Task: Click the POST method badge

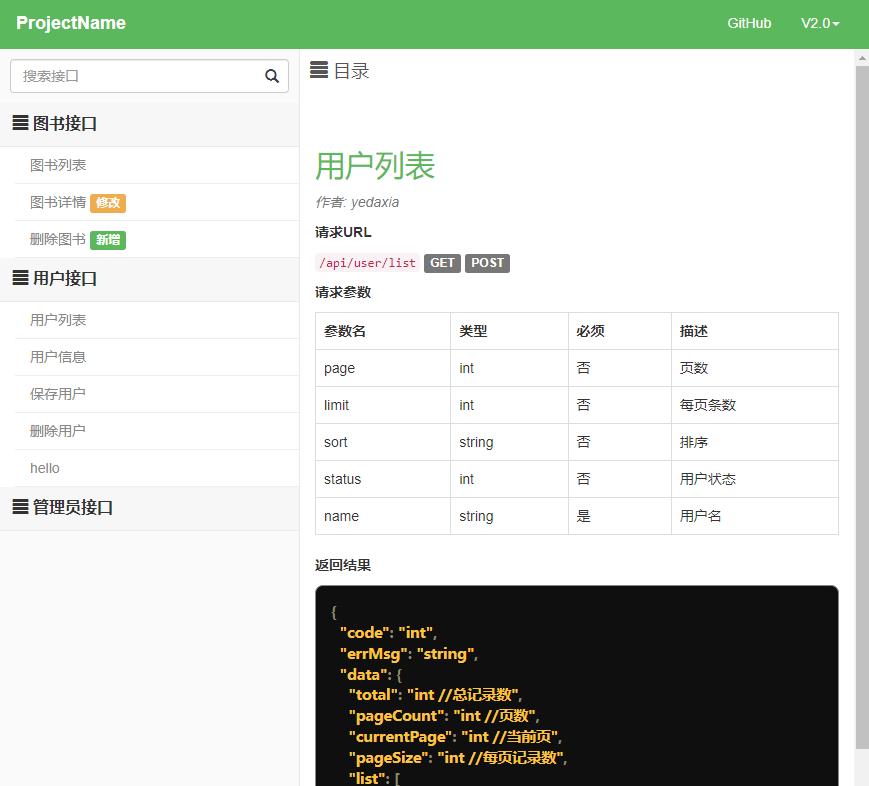Action: [487, 263]
